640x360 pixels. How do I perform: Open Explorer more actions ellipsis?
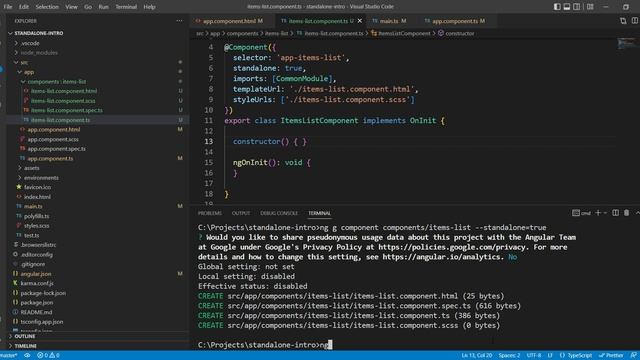[179, 21]
